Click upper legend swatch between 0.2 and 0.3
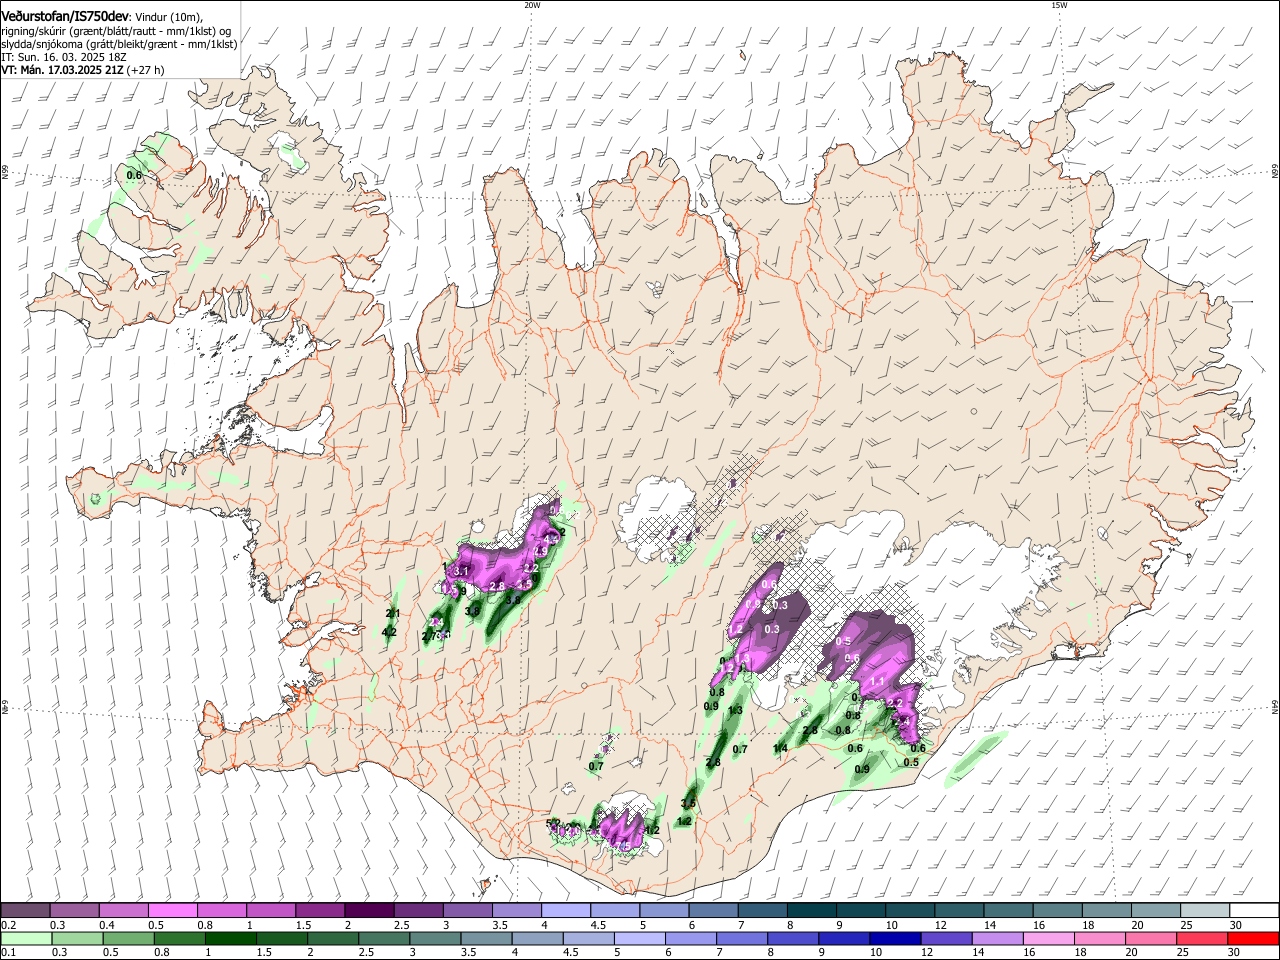The height and width of the screenshot is (960, 1280). (26, 910)
